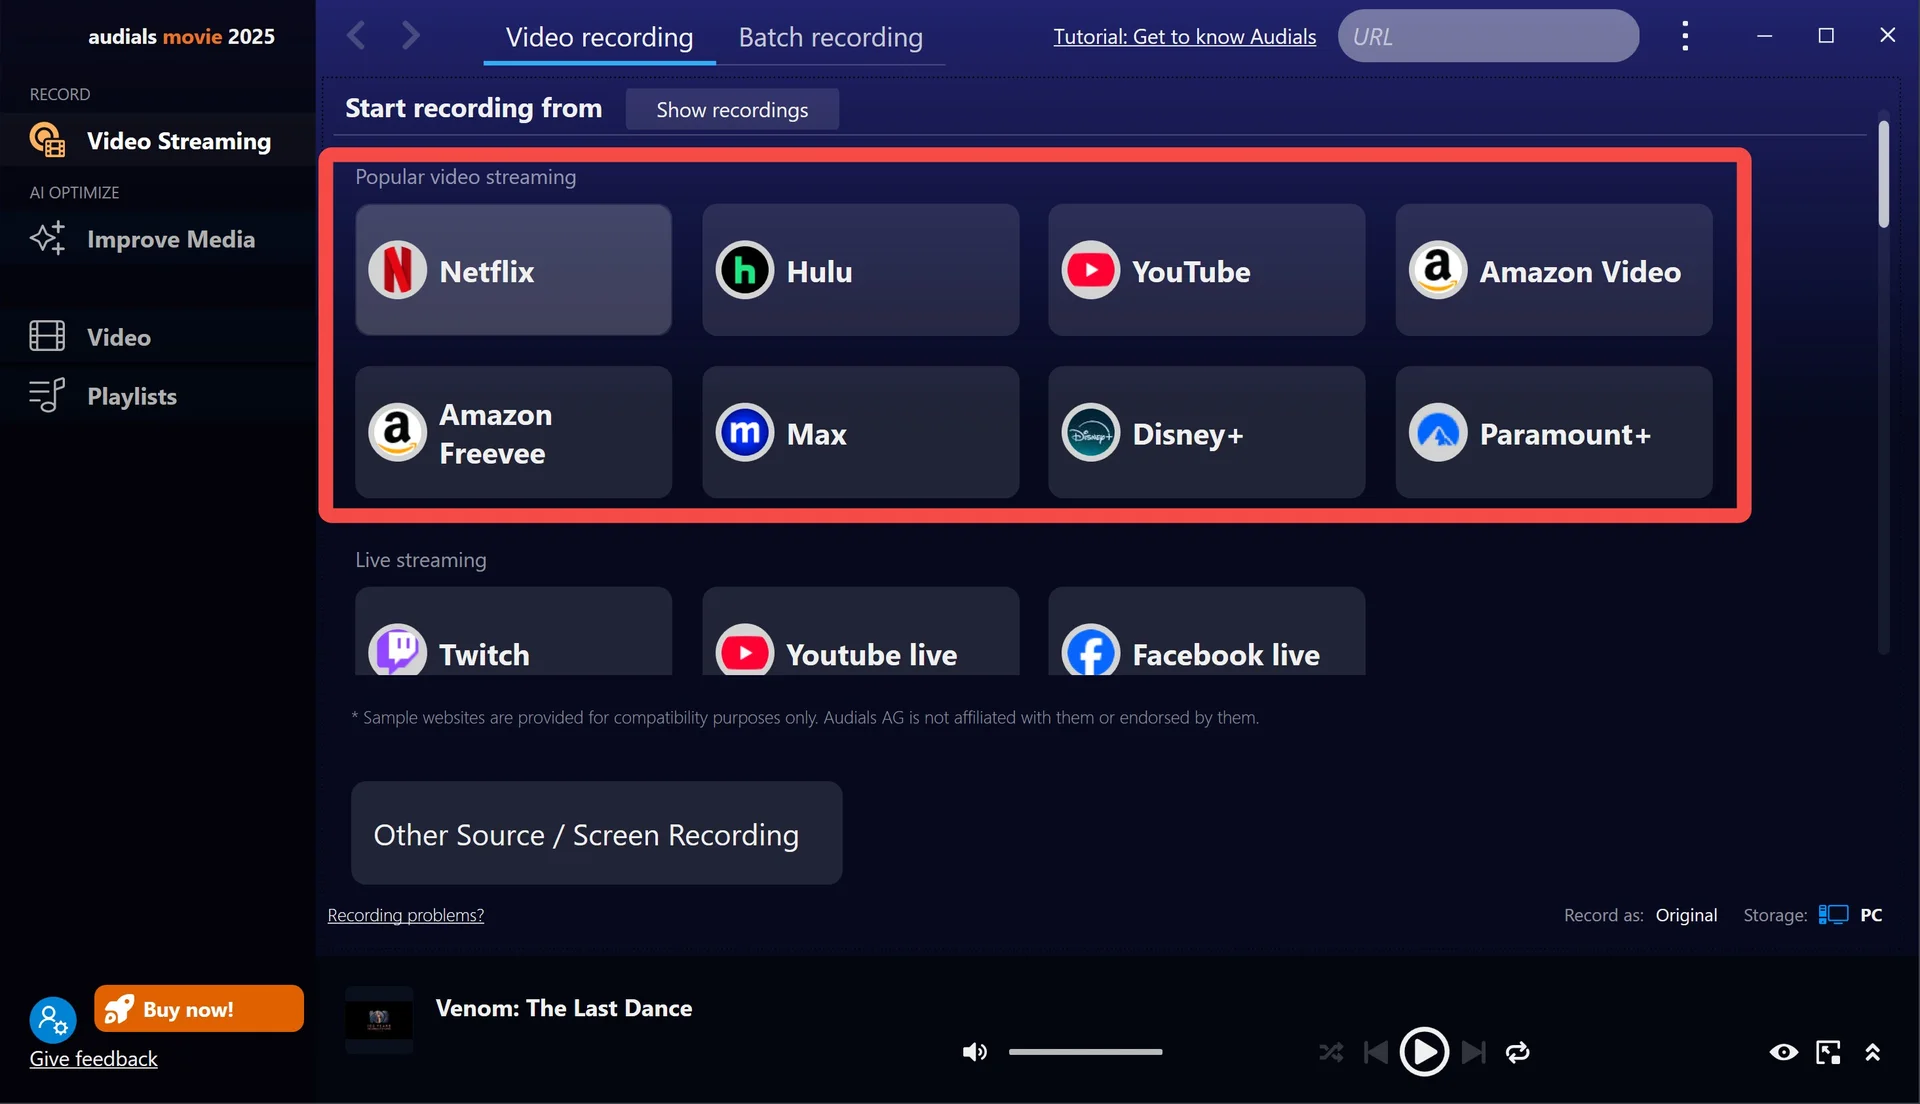Select the Video recording tab
Image resolution: width=1920 pixels, height=1104 pixels.
[x=599, y=37]
